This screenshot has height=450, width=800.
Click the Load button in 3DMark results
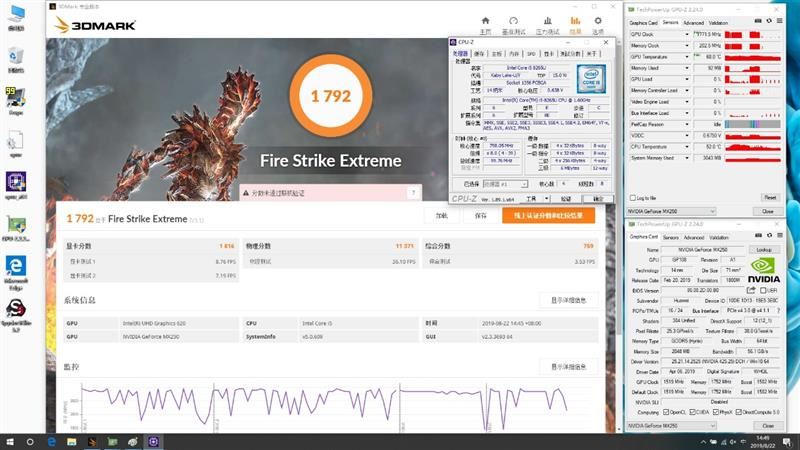(x=442, y=216)
